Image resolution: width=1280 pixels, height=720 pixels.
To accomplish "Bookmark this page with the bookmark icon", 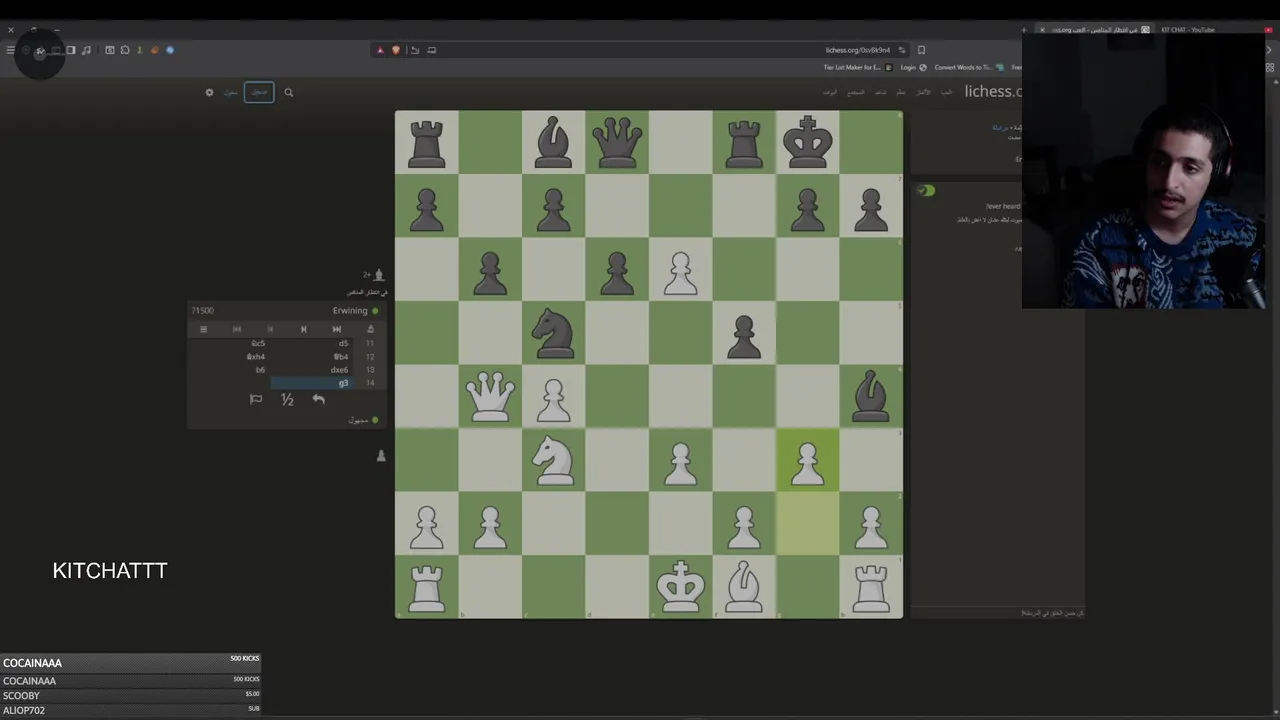I will (x=921, y=50).
